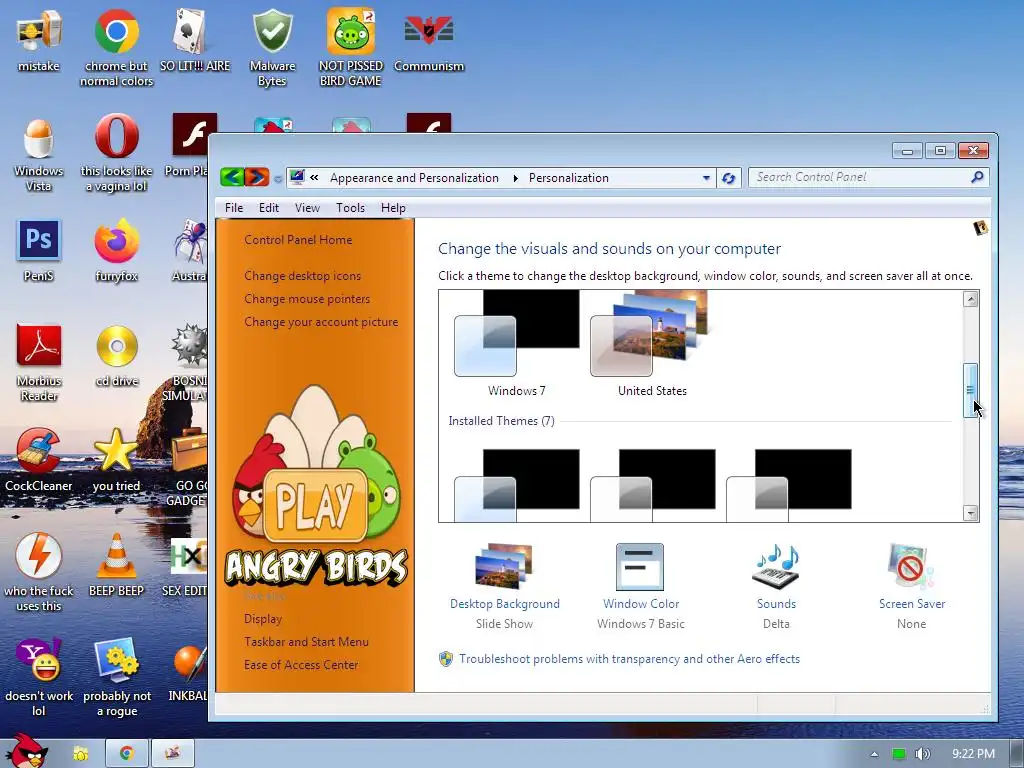The image size is (1024, 768).
Task: Click the theme list scroll up arrow
Action: 970,299
